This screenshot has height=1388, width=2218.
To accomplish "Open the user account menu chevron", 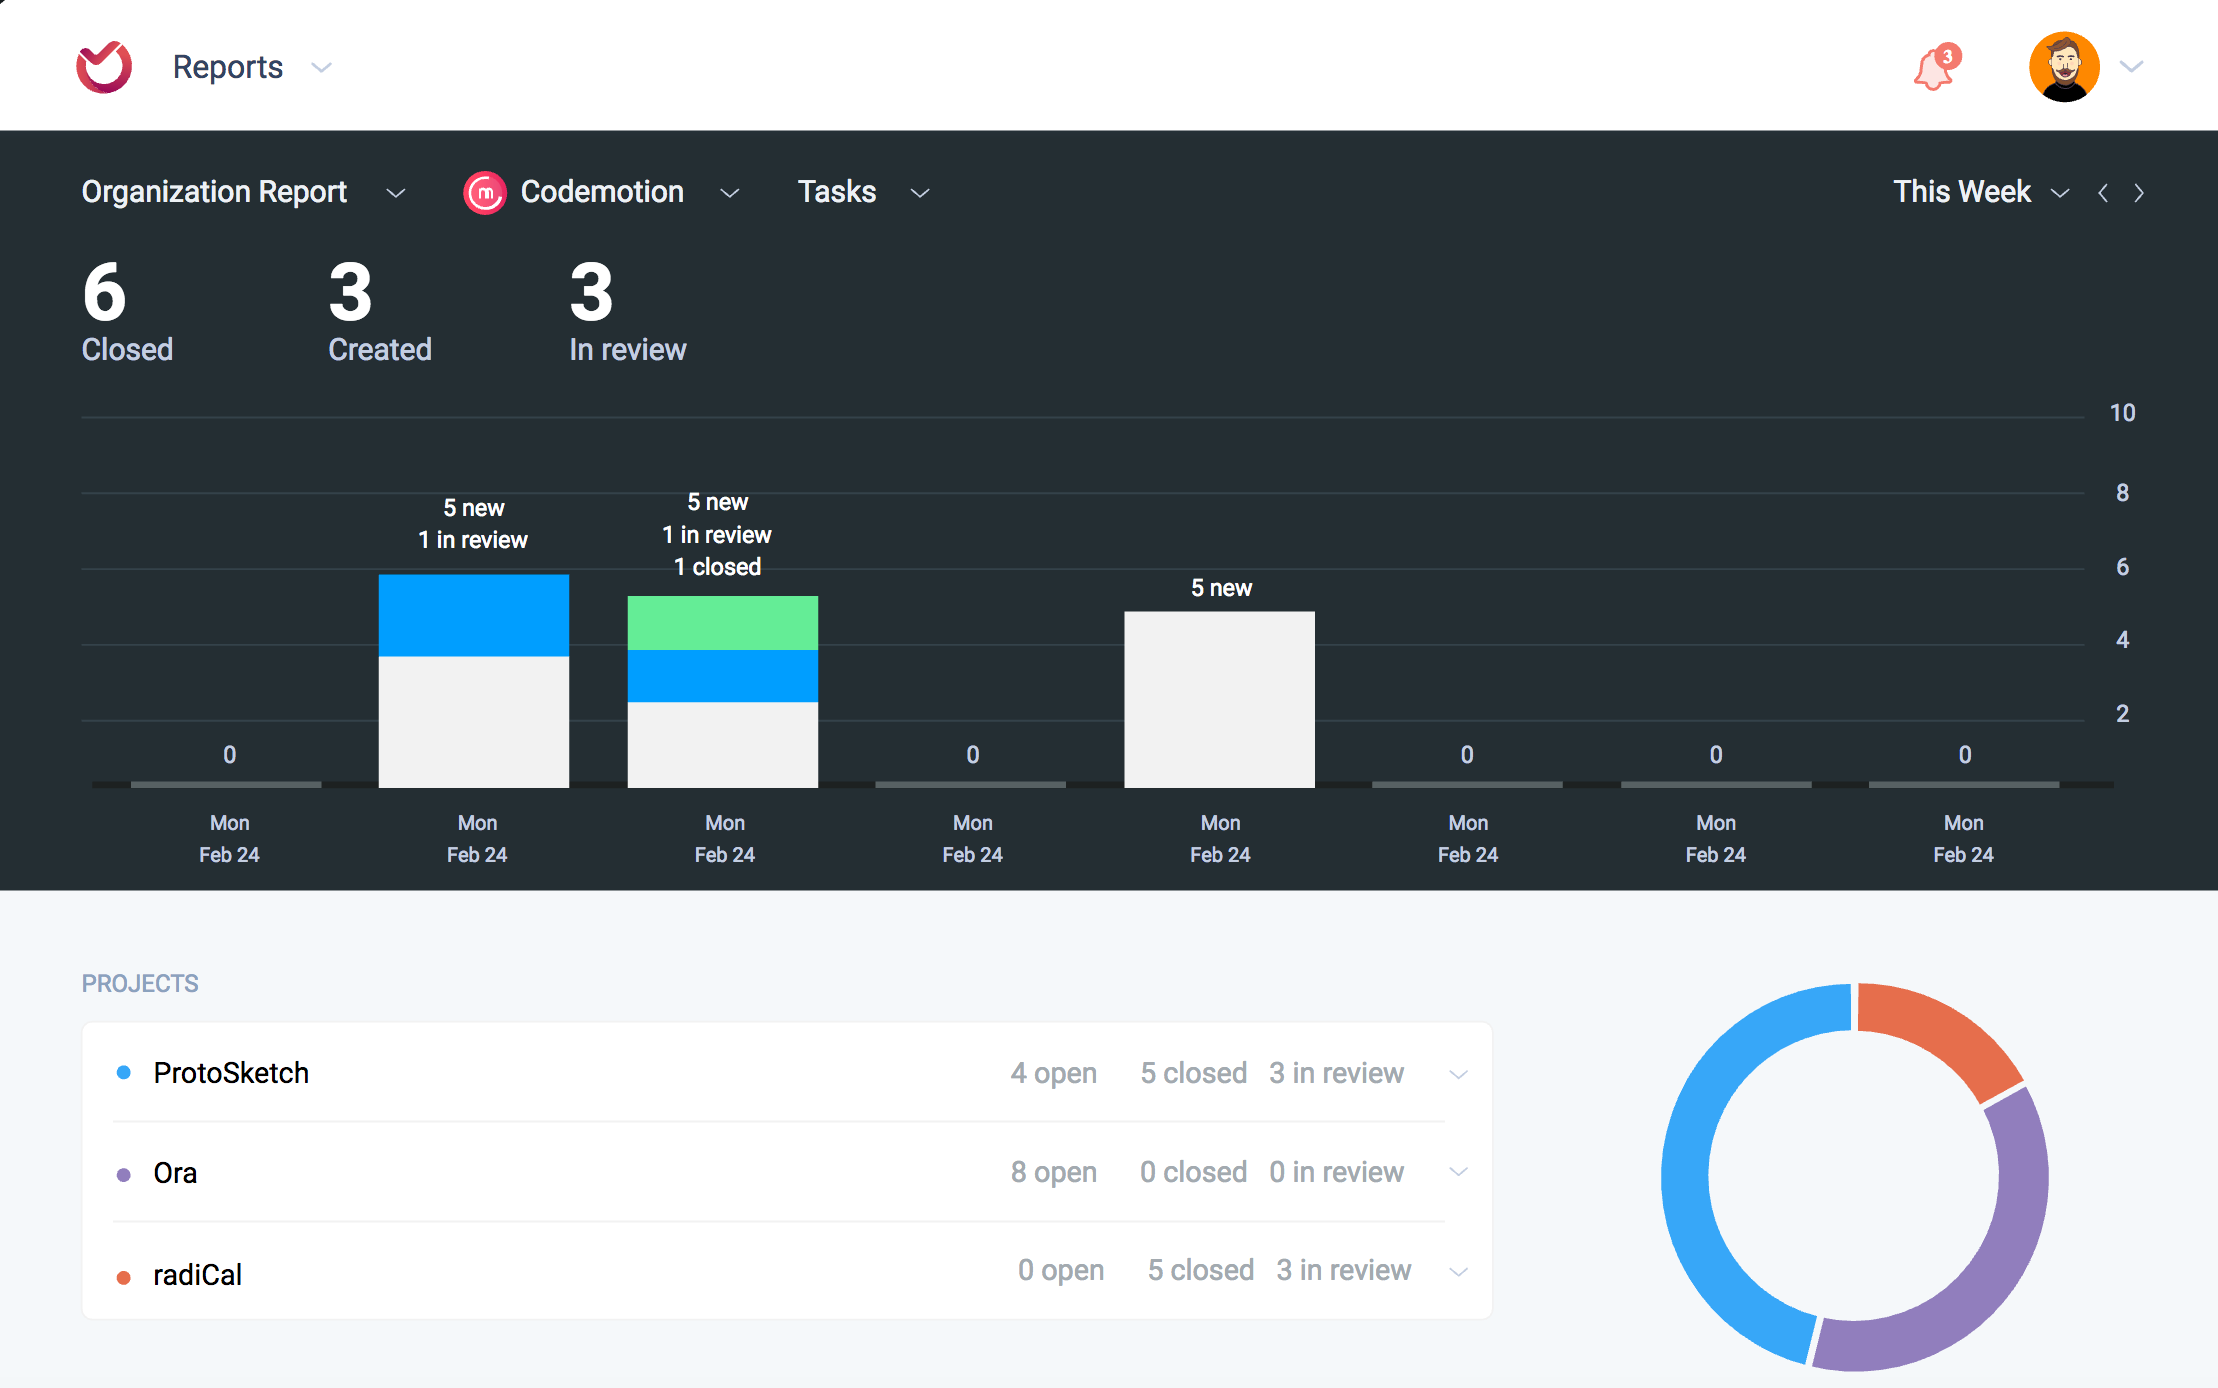I will pyautogui.click(x=2131, y=67).
